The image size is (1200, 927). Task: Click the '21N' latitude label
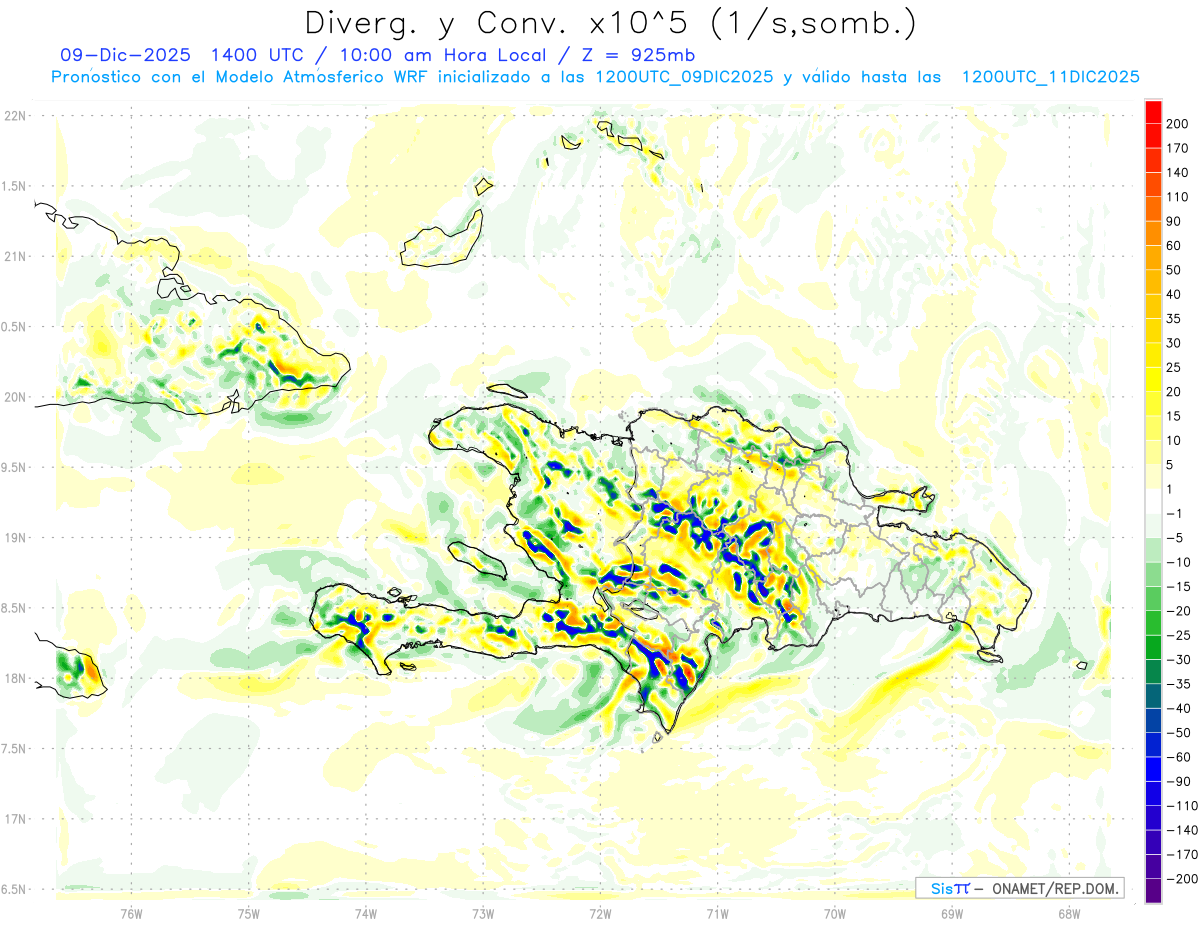pyautogui.click(x=15, y=256)
